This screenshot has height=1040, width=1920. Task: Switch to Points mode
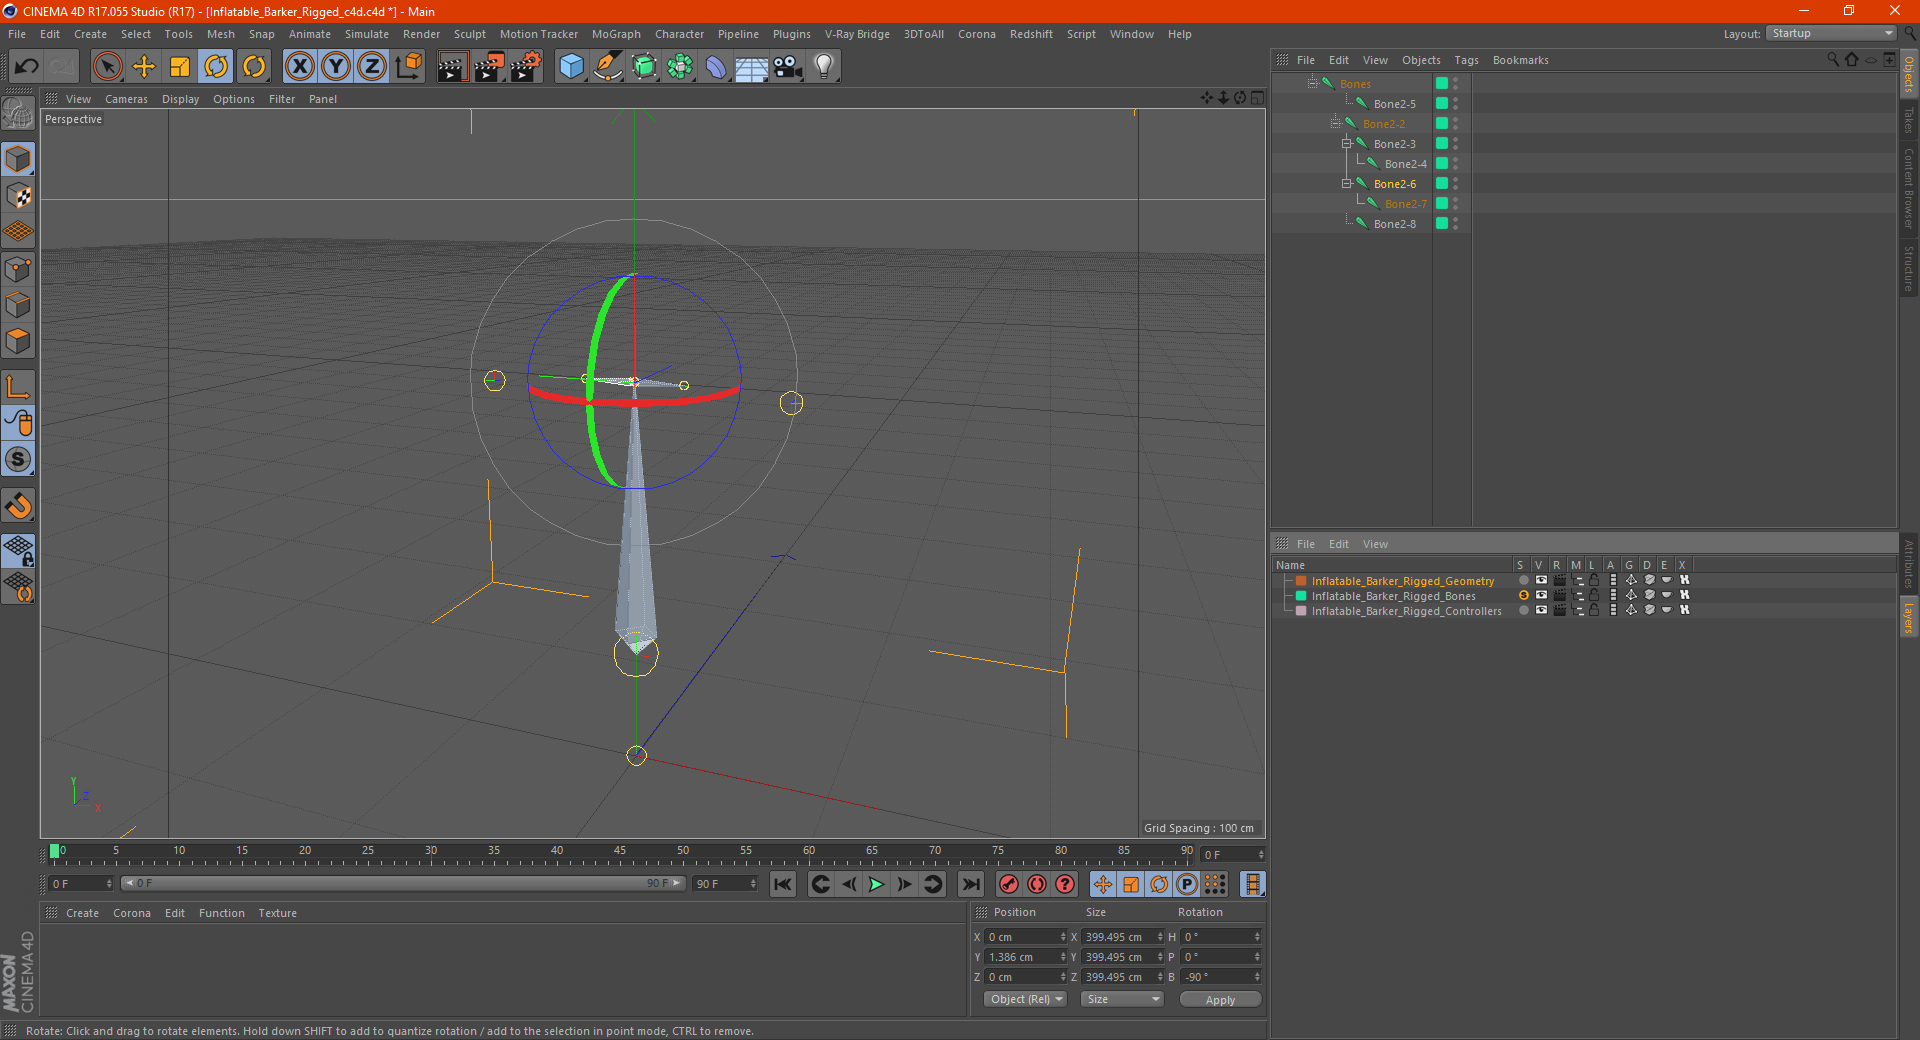point(18,269)
